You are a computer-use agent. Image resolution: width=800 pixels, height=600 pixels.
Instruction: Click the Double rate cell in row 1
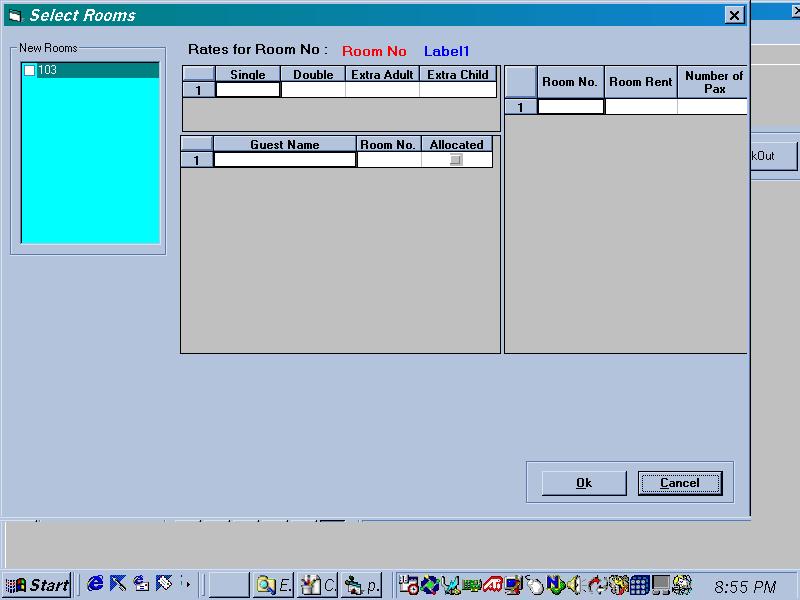tap(313, 90)
